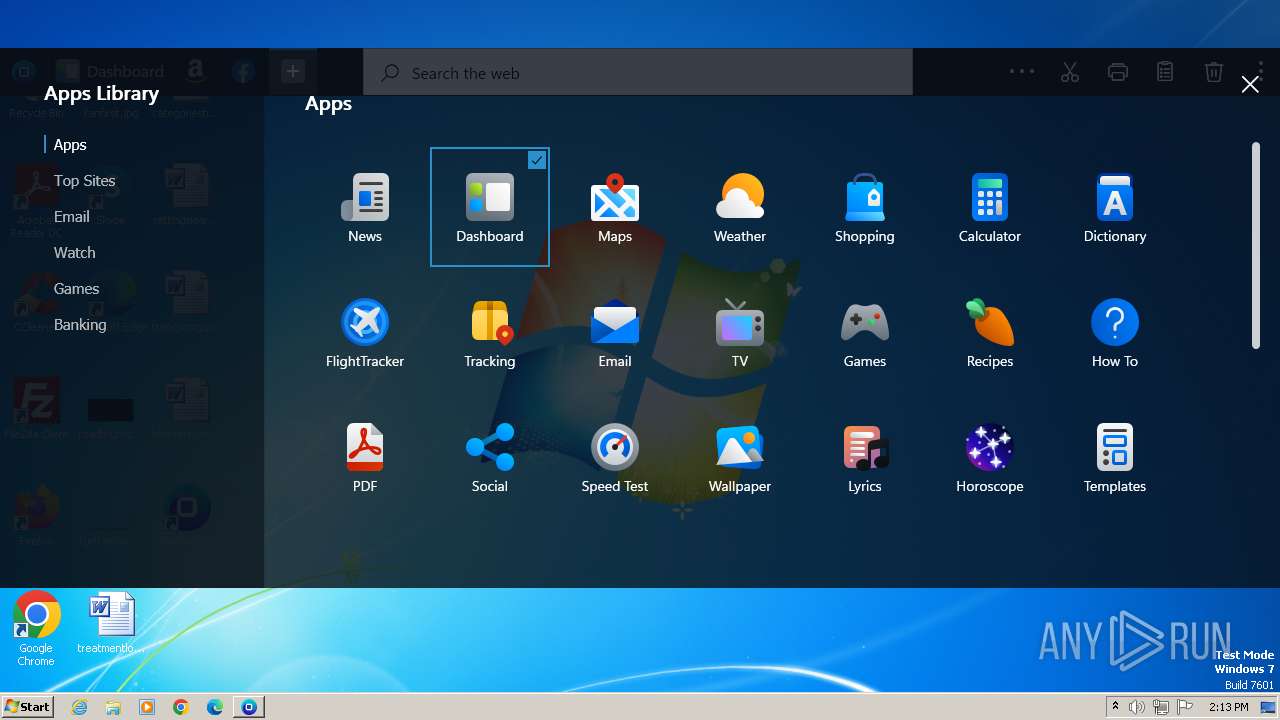Open the Social app
1280x720 pixels.
click(490, 457)
